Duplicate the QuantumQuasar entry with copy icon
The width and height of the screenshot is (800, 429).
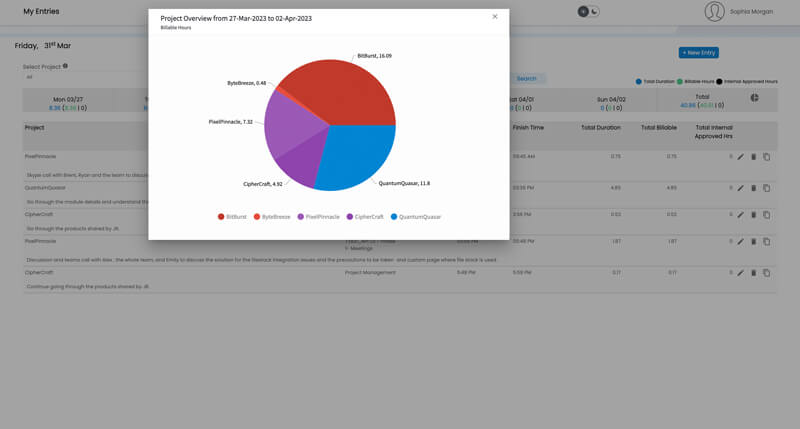coord(766,187)
